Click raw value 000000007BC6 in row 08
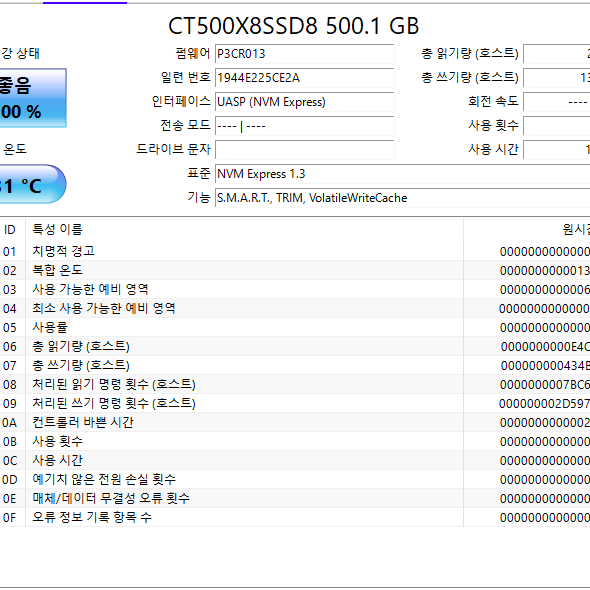The image size is (590, 590). [x=545, y=385]
